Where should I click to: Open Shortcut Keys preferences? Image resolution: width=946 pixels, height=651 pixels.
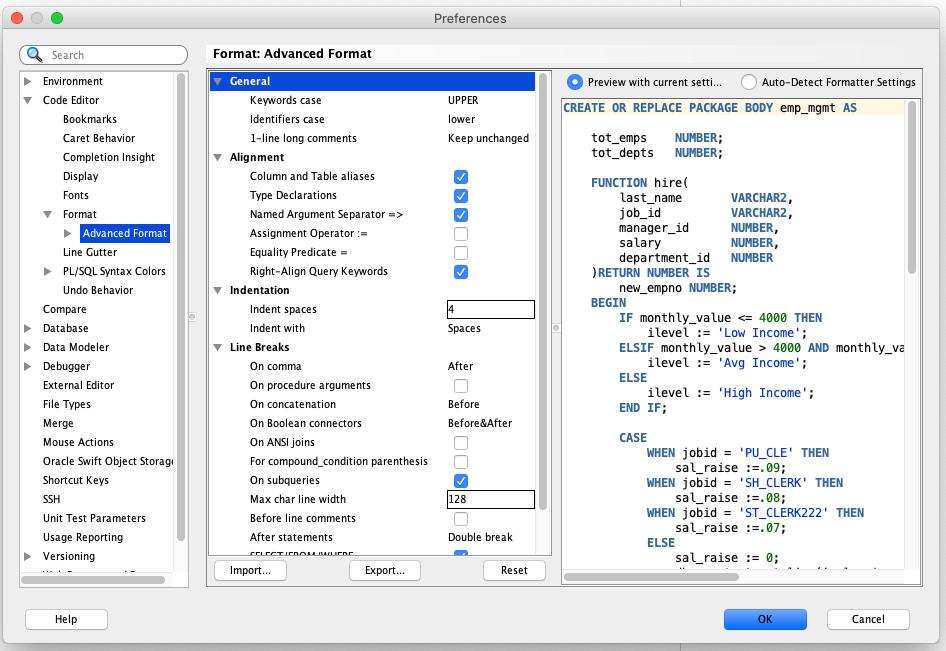pyautogui.click(x=76, y=480)
